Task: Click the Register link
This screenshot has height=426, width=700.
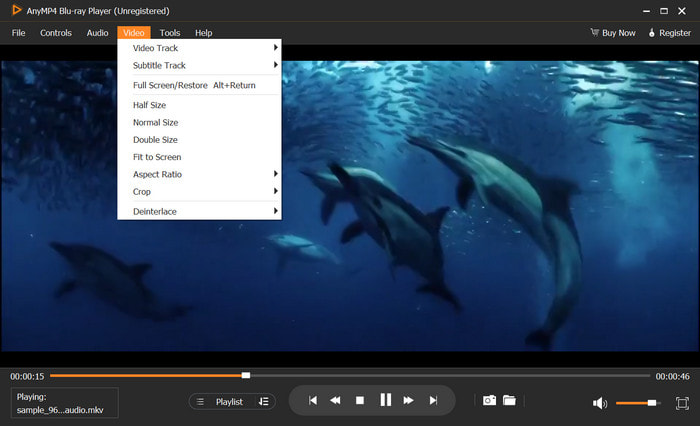Action: pyautogui.click(x=675, y=33)
